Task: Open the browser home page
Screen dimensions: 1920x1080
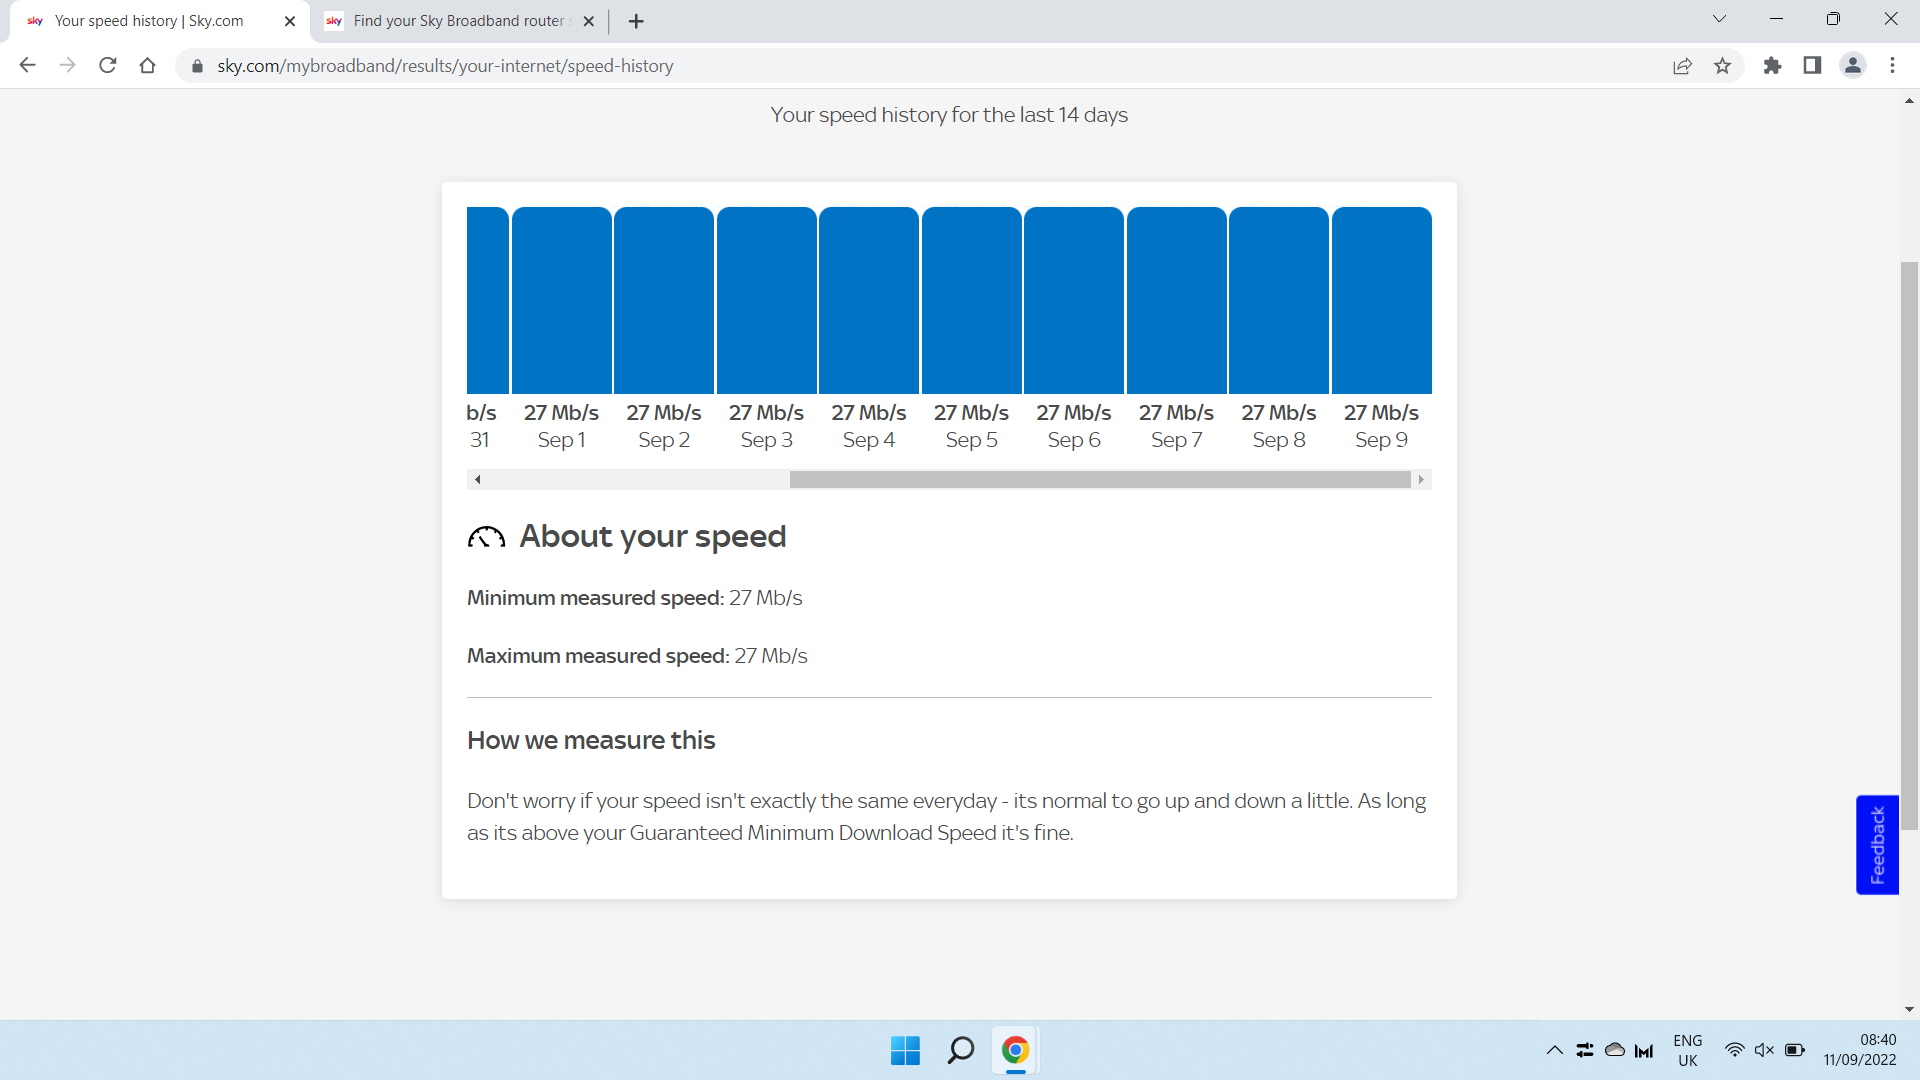Action: (x=148, y=66)
